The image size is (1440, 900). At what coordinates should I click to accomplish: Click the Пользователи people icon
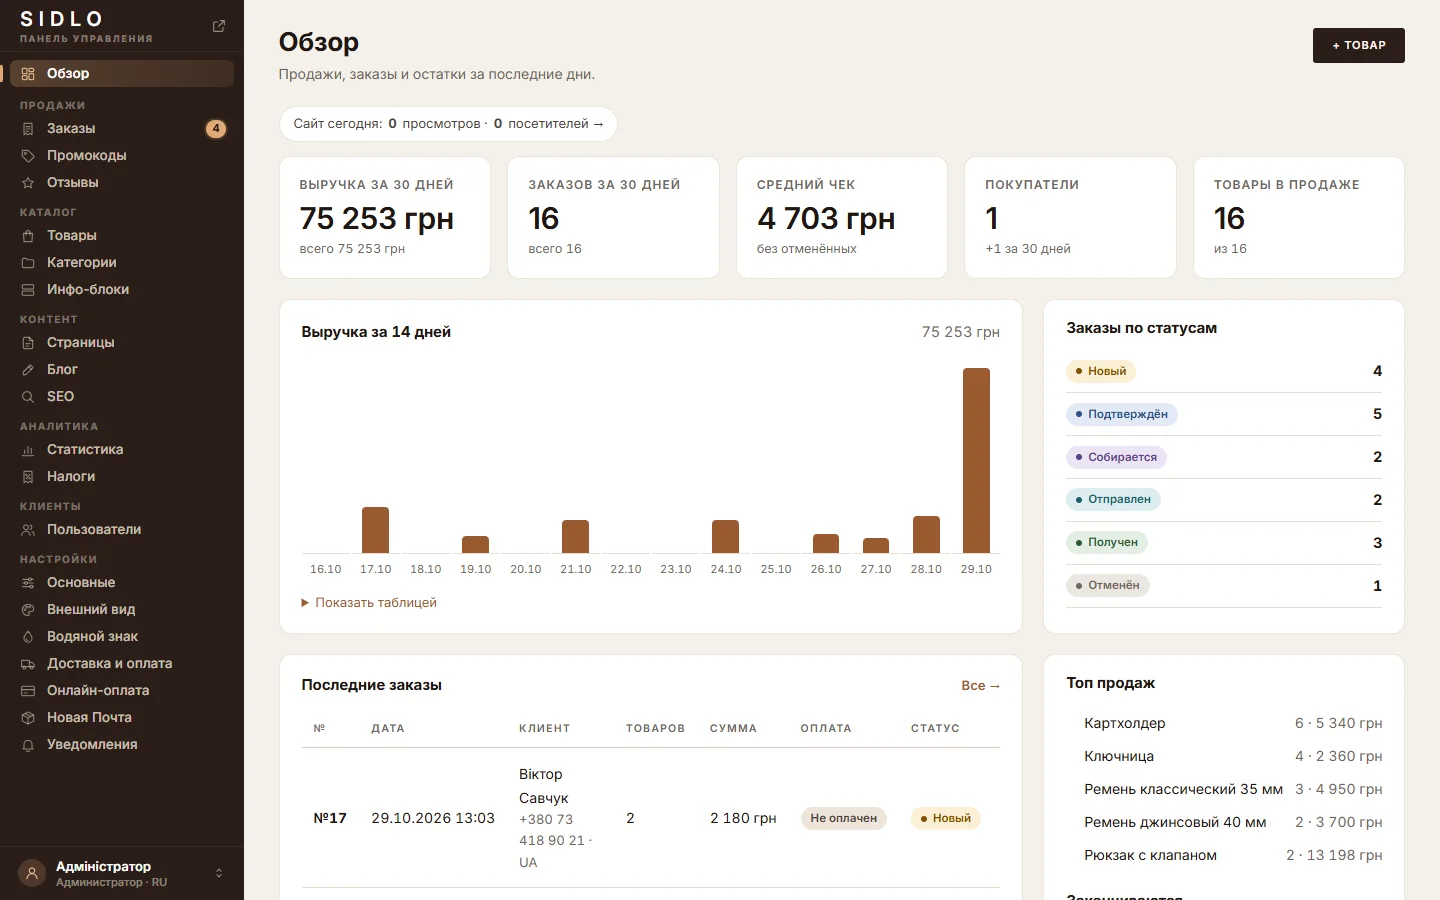[28, 530]
